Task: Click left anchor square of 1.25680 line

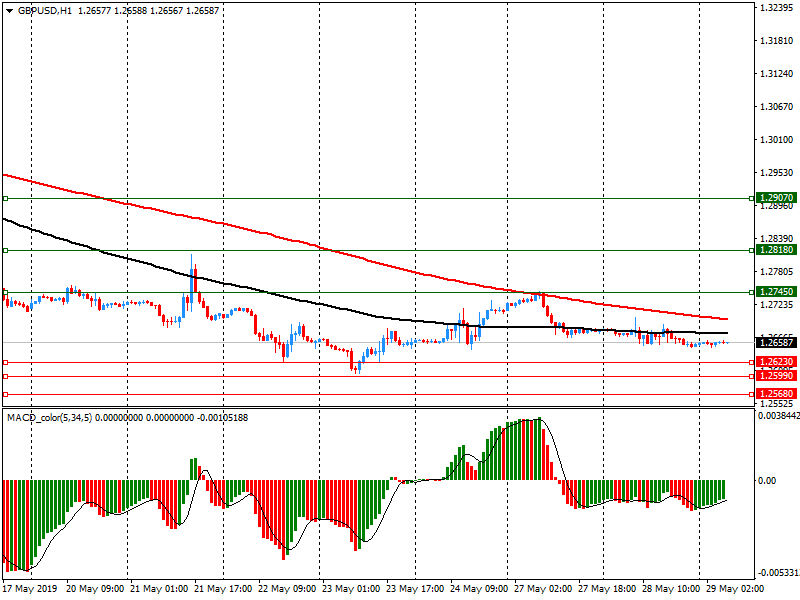Action: [x=5, y=394]
